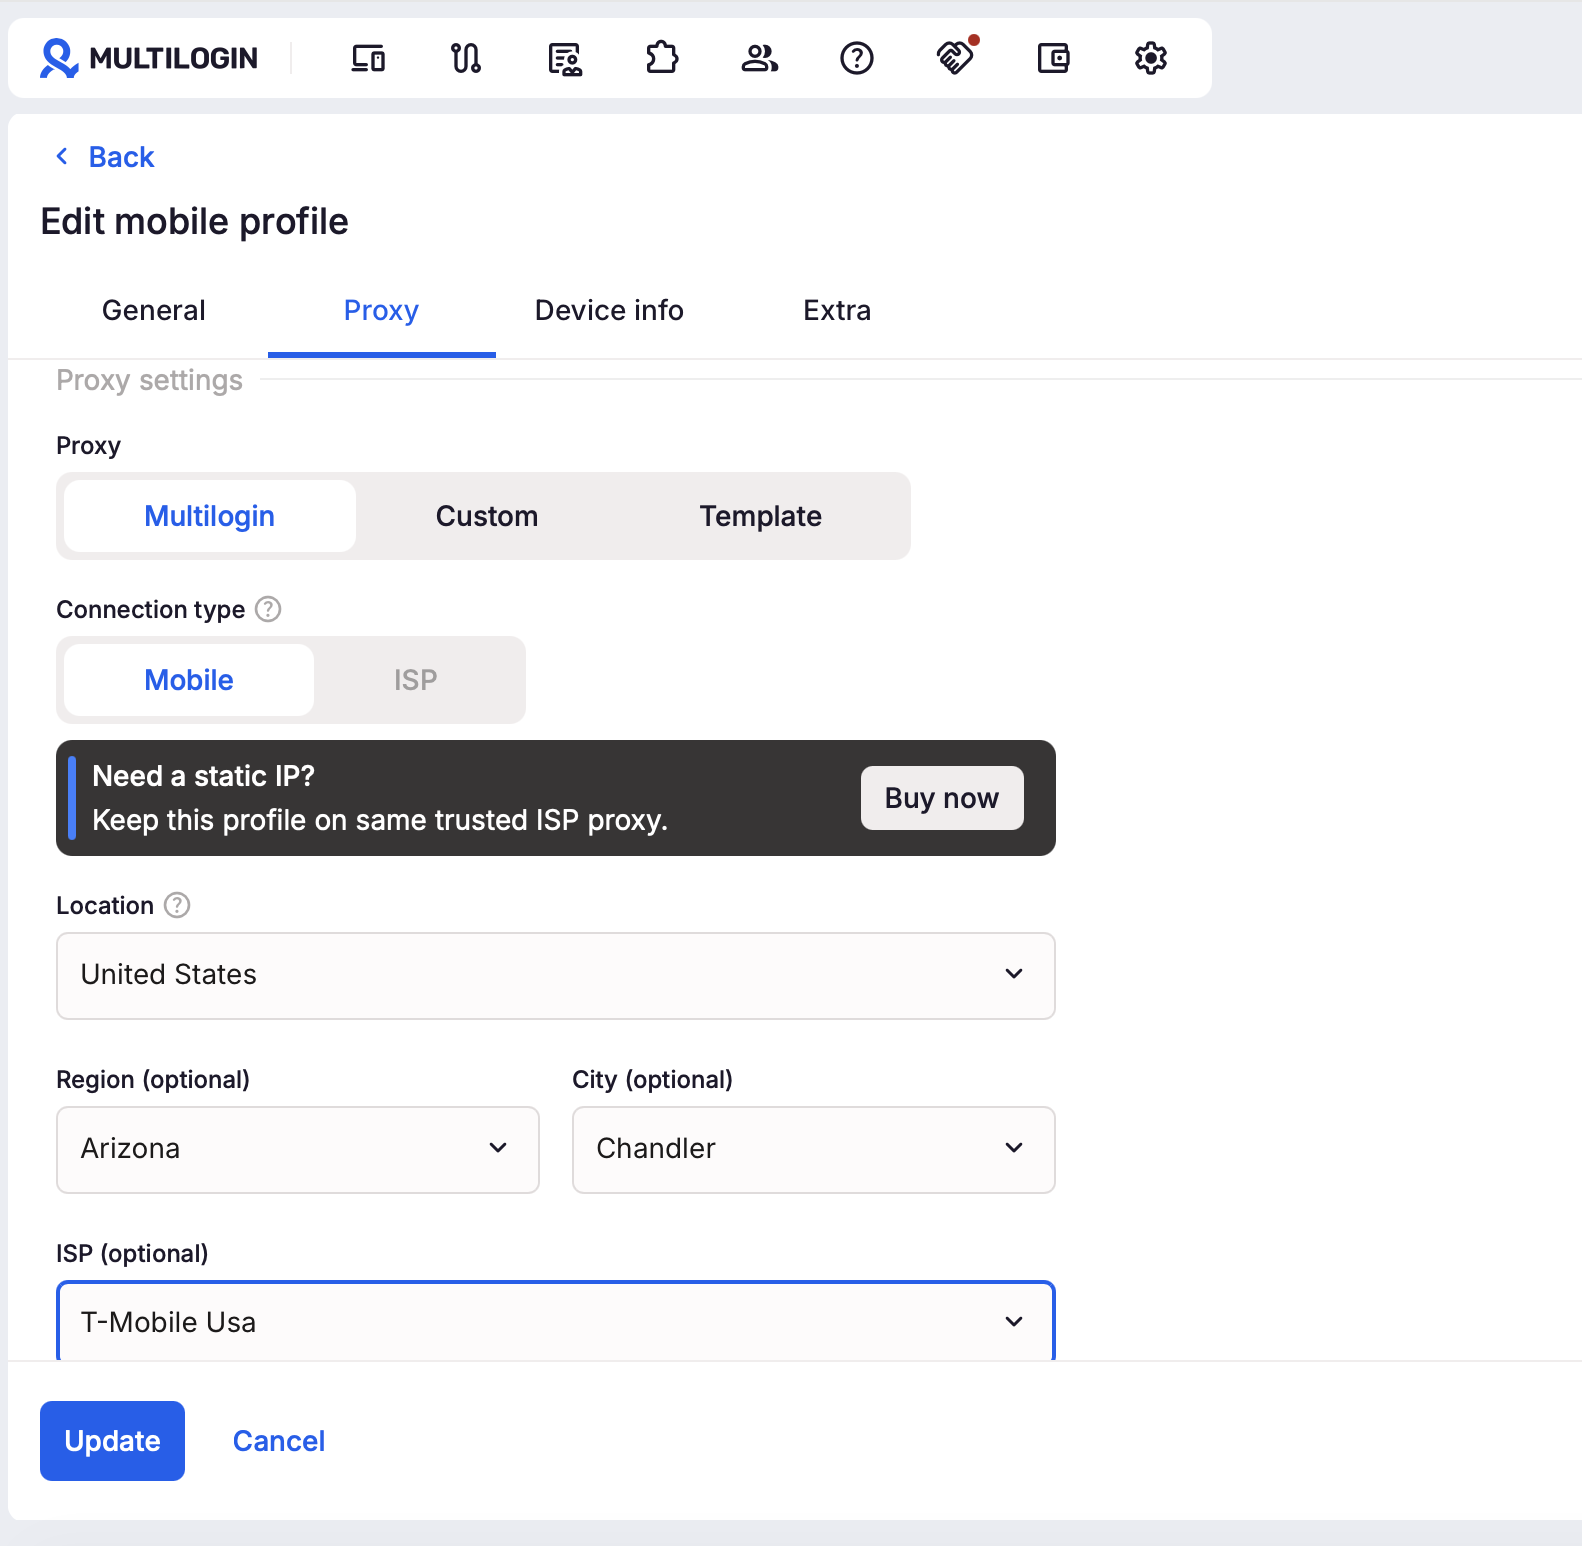Open the extensions puzzle icon
This screenshot has height=1546, width=1582.
click(x=662, y=58)
